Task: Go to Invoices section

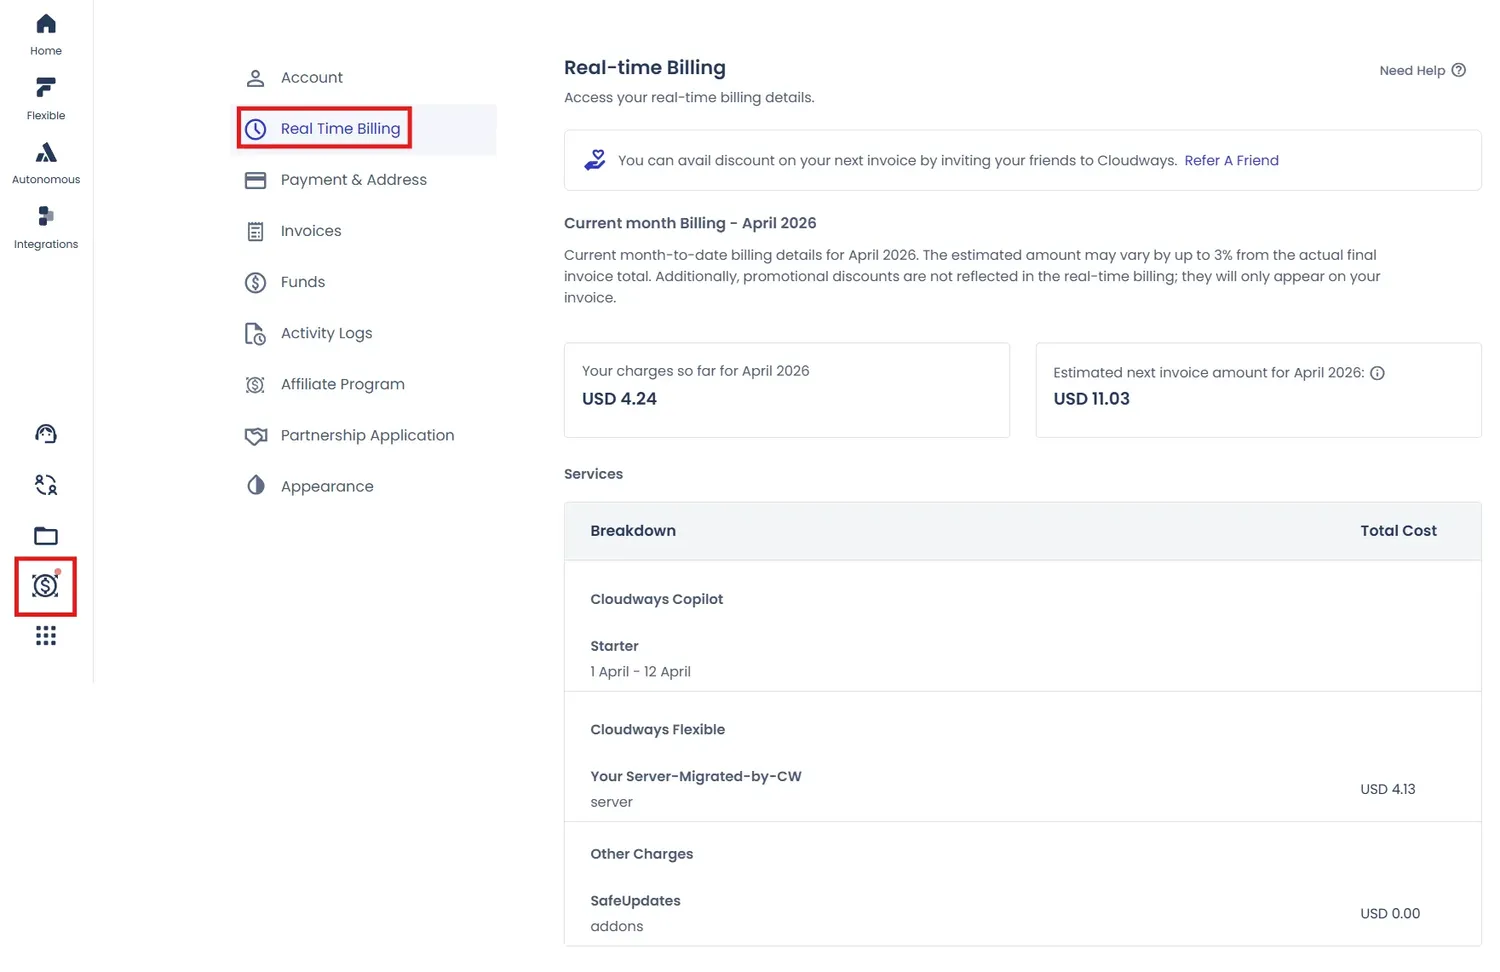Action: [311, 231]
